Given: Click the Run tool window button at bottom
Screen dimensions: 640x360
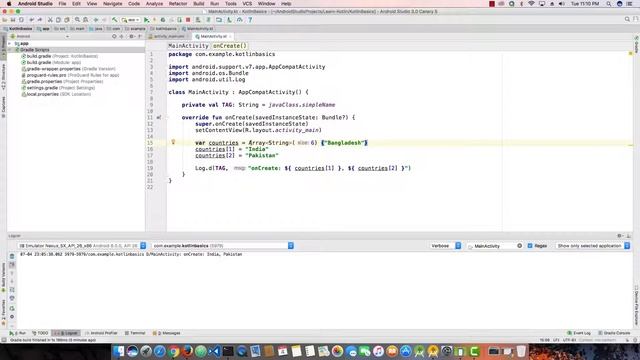Looking at the screenshot, I should click(18, 333).
